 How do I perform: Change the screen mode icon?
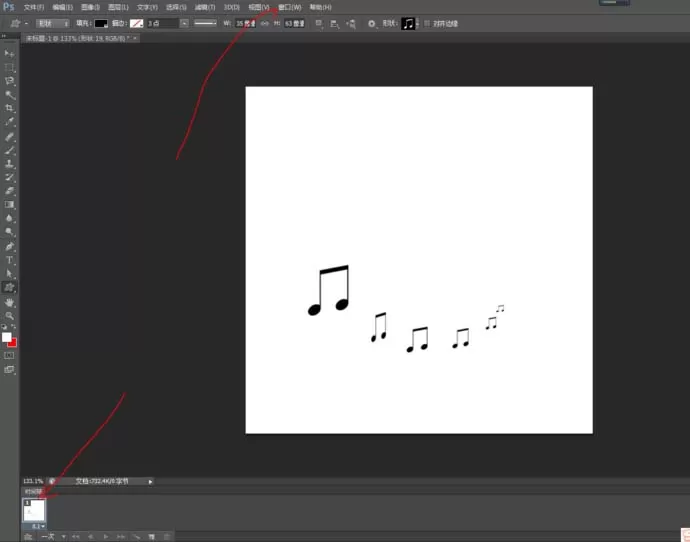tap(9, 370)
